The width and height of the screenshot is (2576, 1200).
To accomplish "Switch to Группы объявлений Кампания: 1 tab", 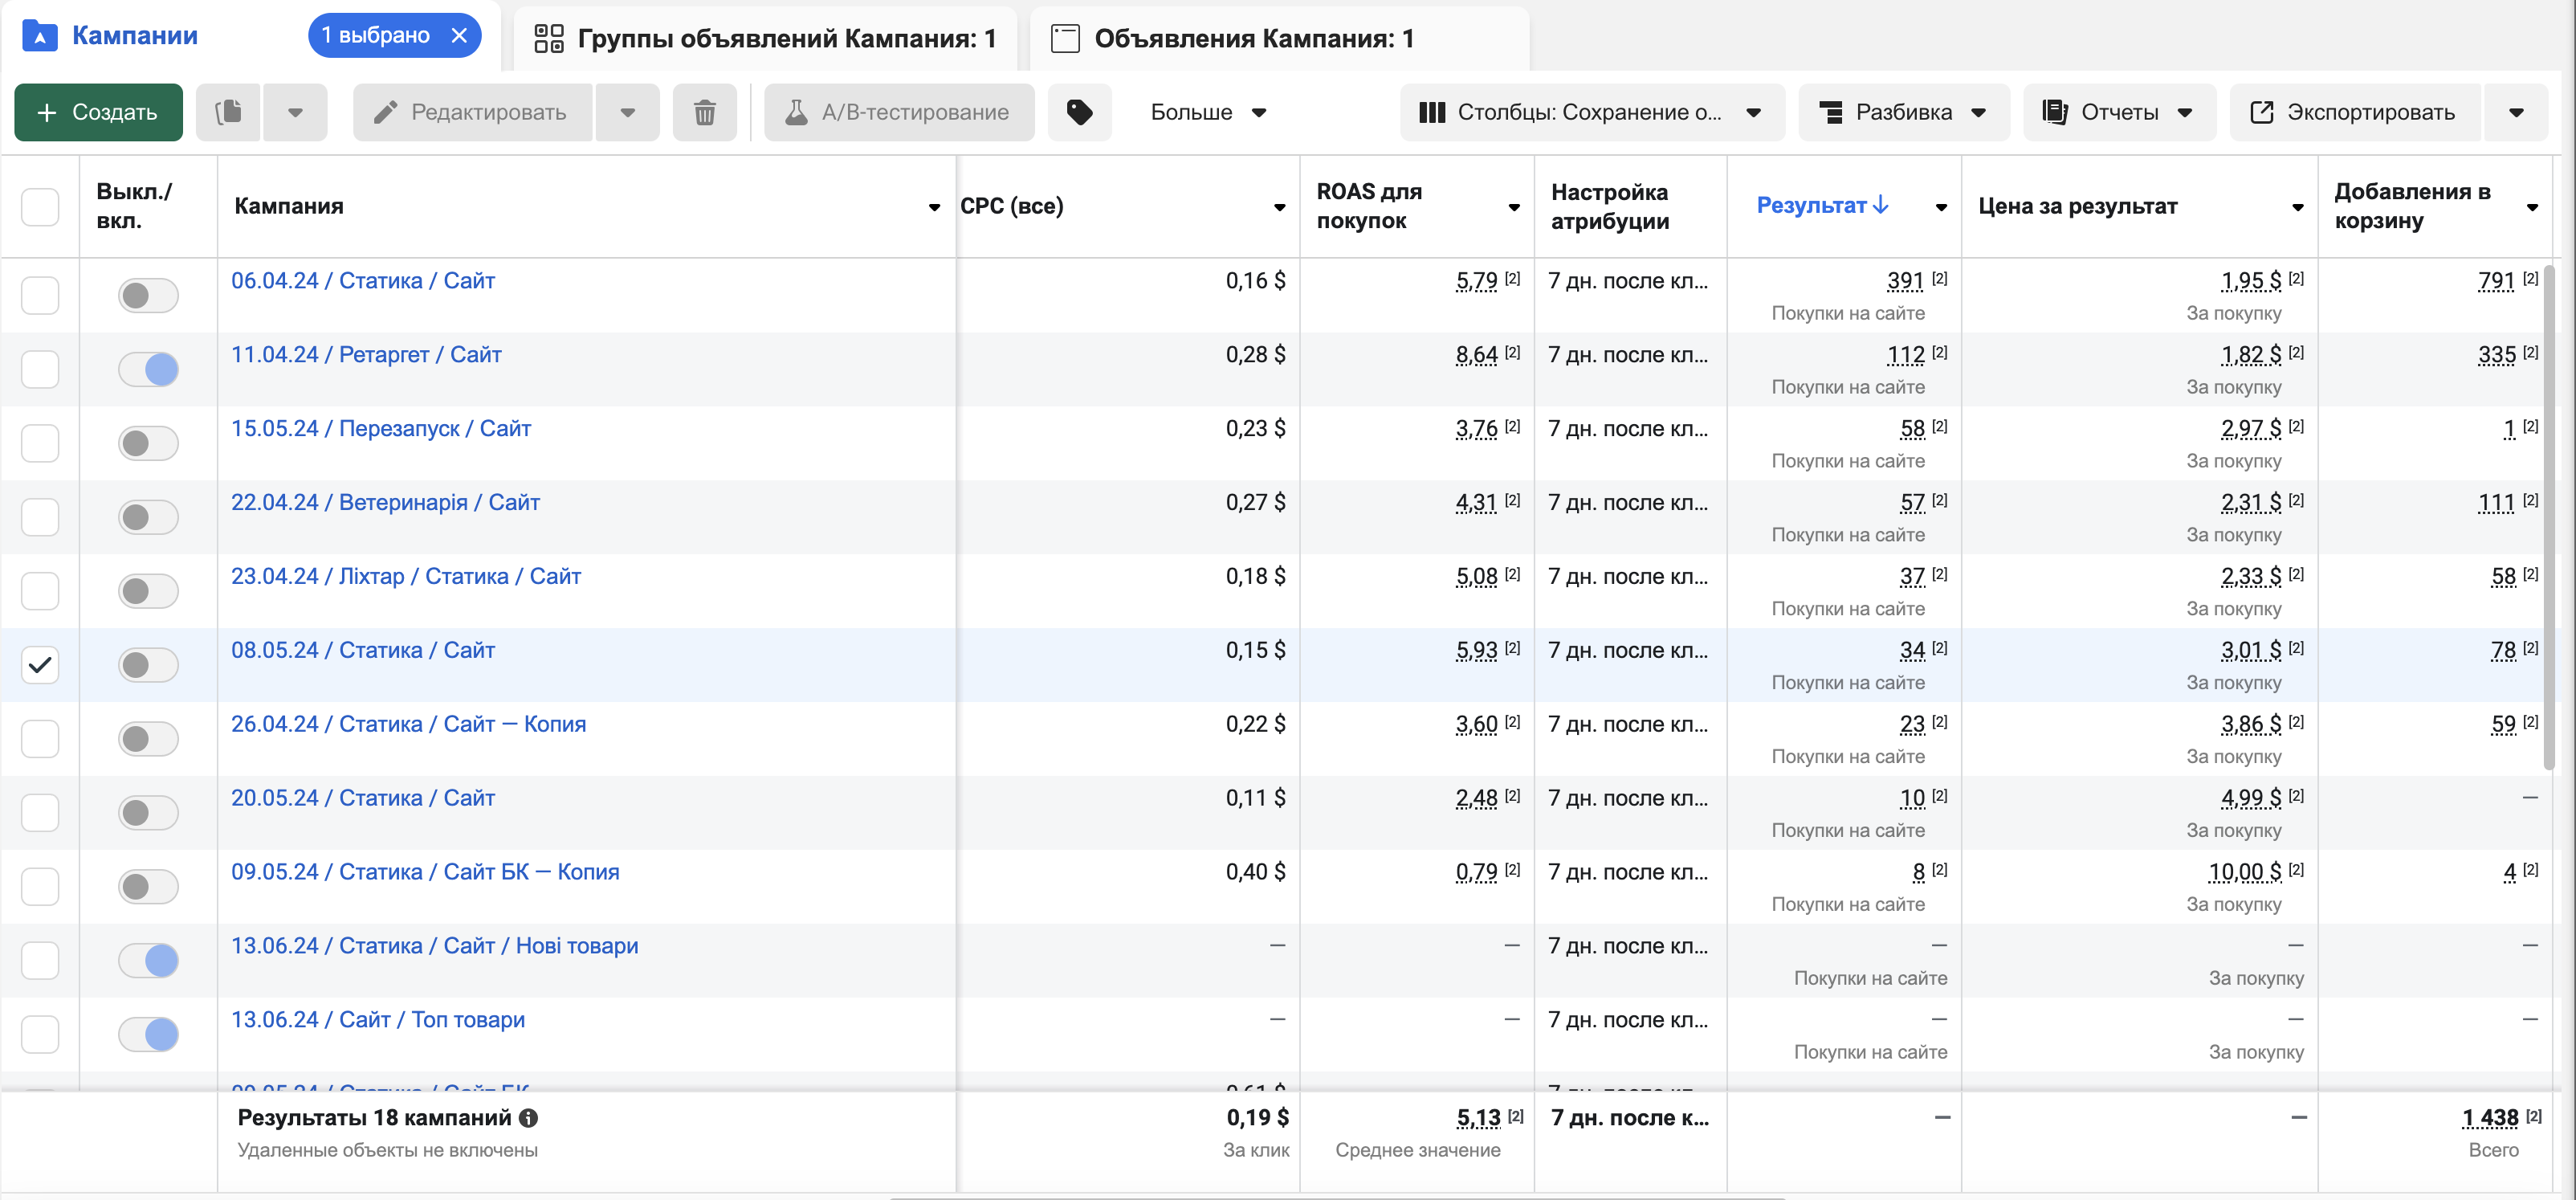I will coord(765,38).
